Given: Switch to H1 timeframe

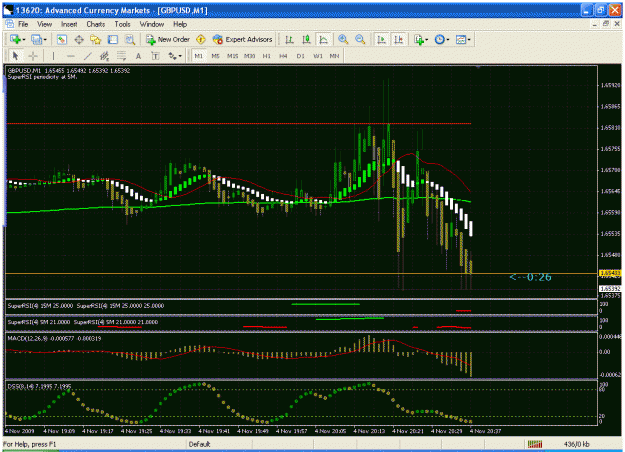Looking at the screenshot, I should click(267, 56).
